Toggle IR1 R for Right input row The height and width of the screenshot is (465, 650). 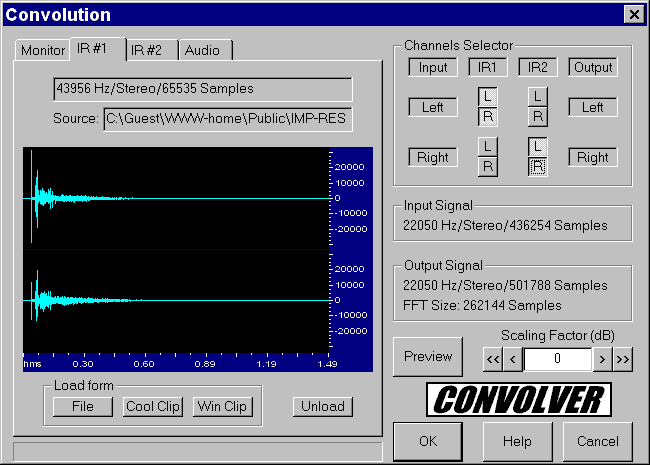(x=488, y=167)
